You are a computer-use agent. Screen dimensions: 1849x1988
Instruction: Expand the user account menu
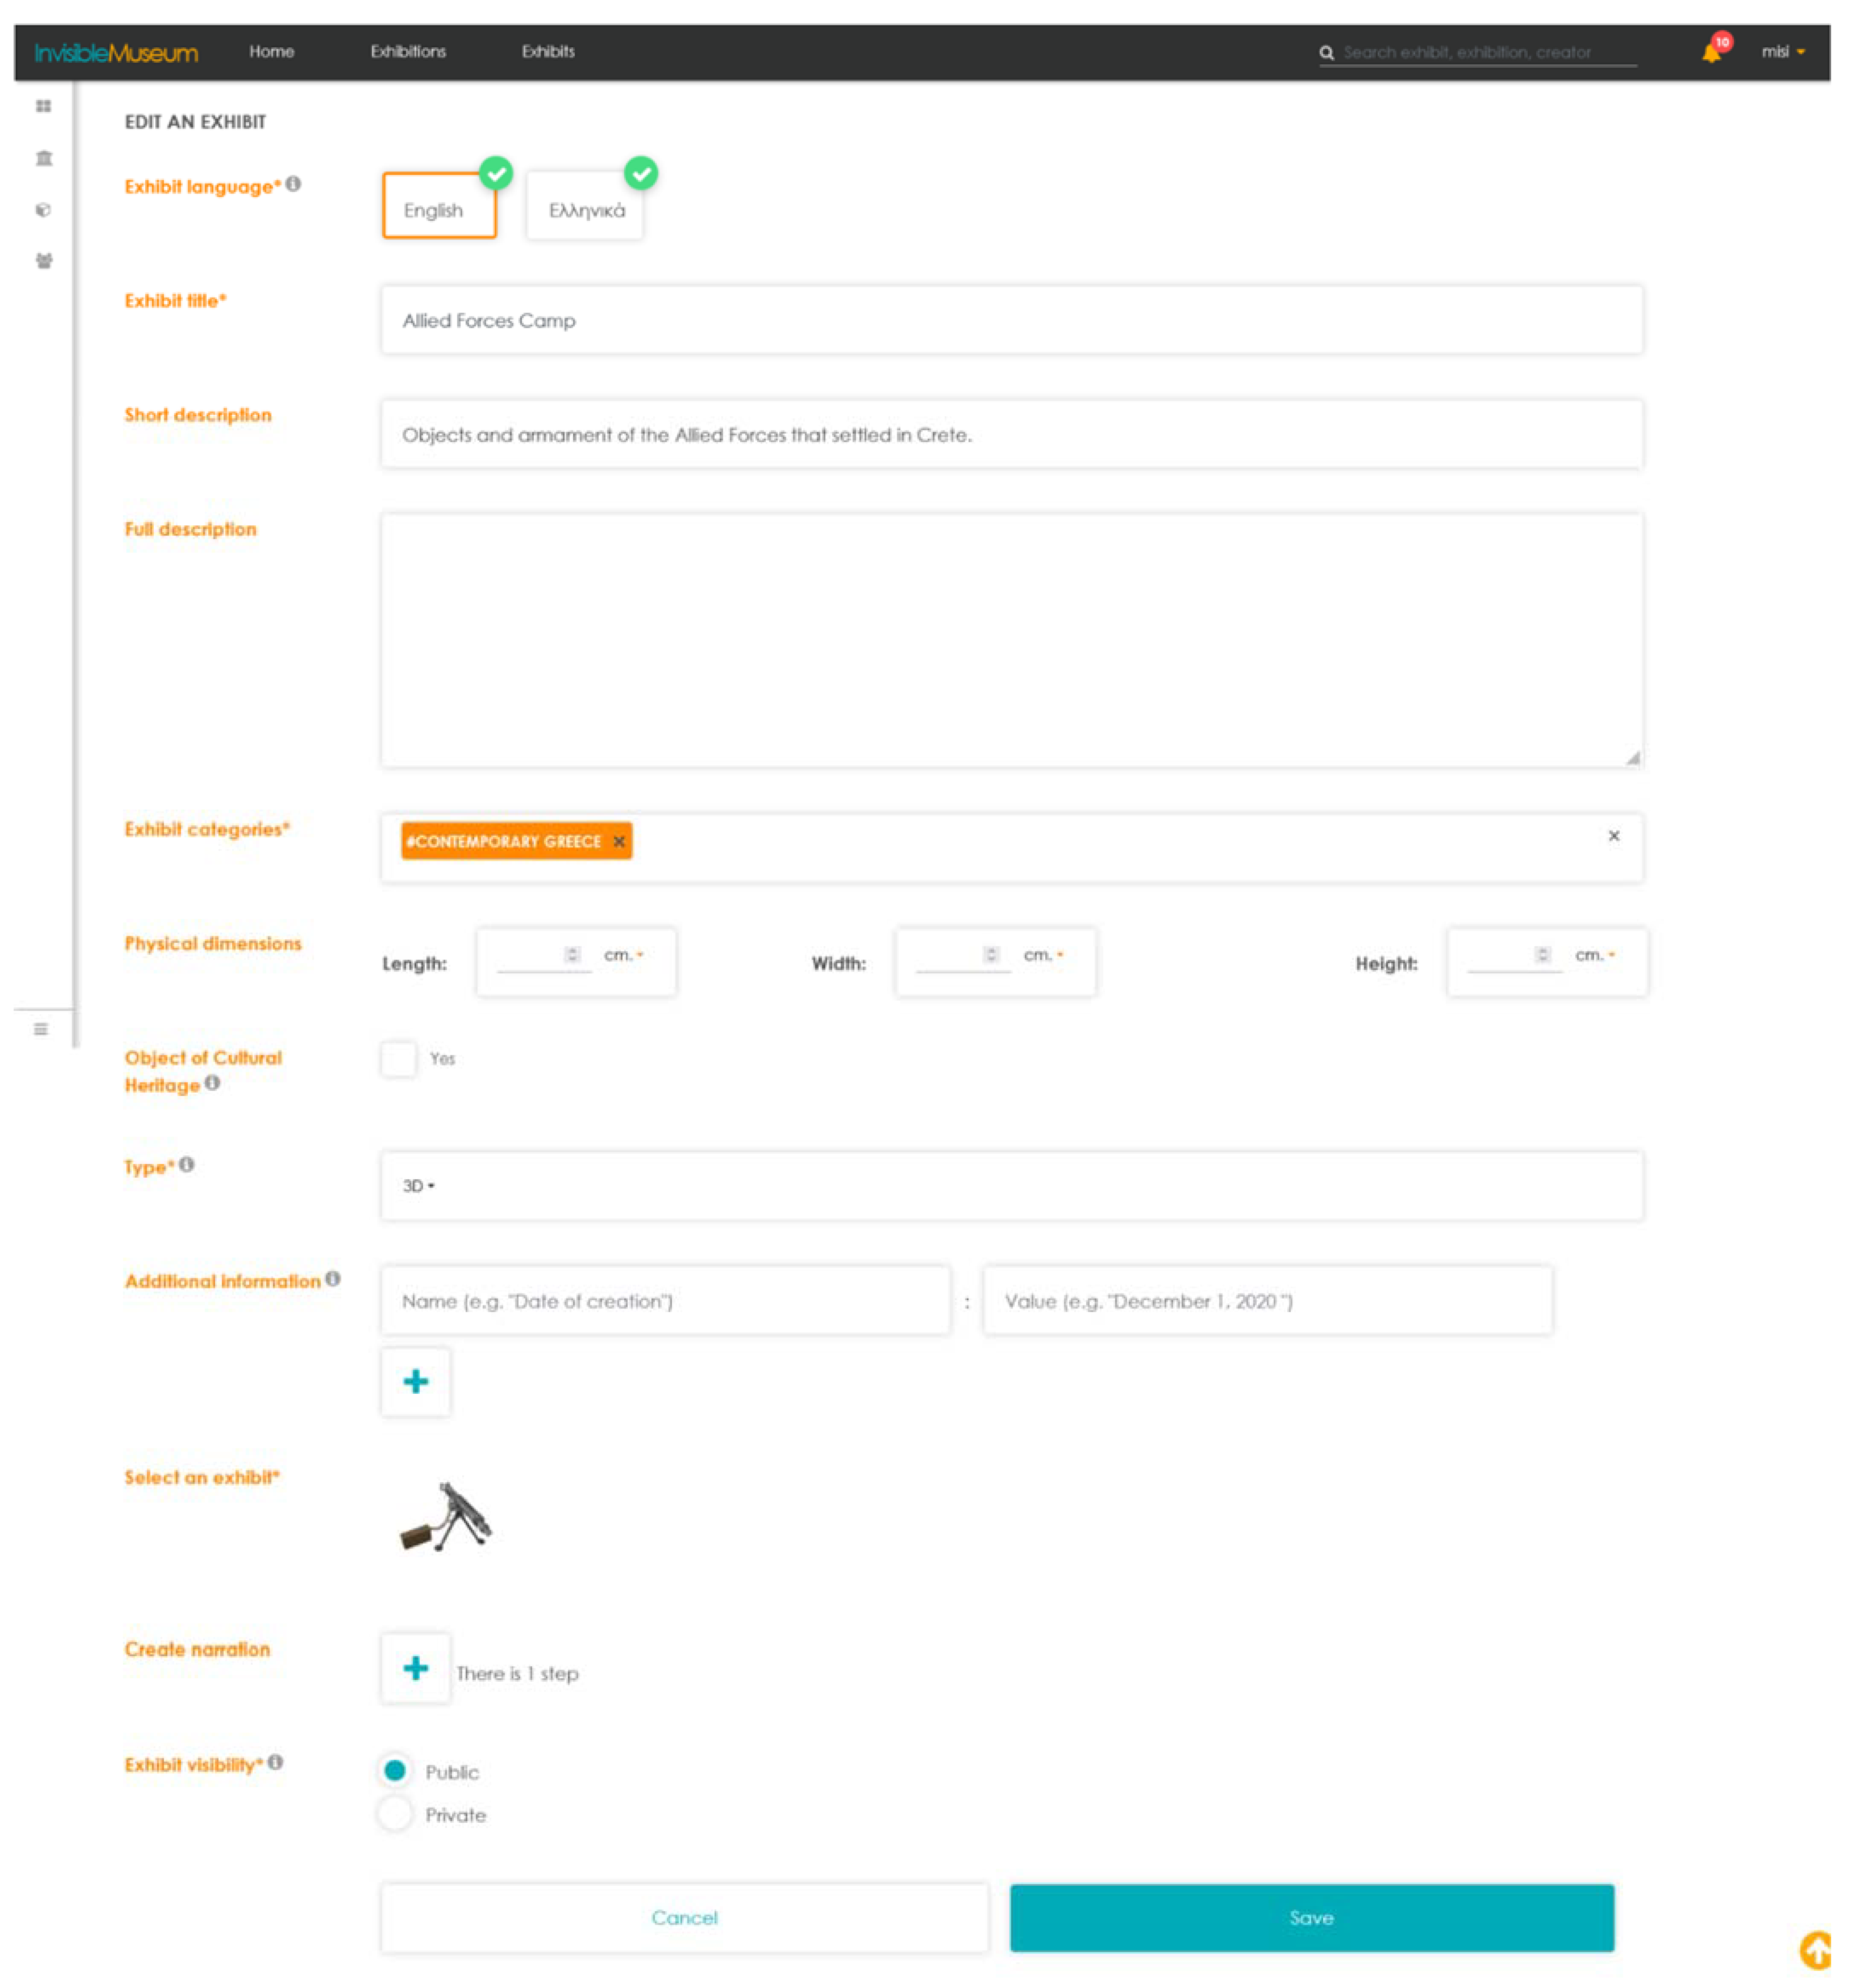click(1782, 52)
